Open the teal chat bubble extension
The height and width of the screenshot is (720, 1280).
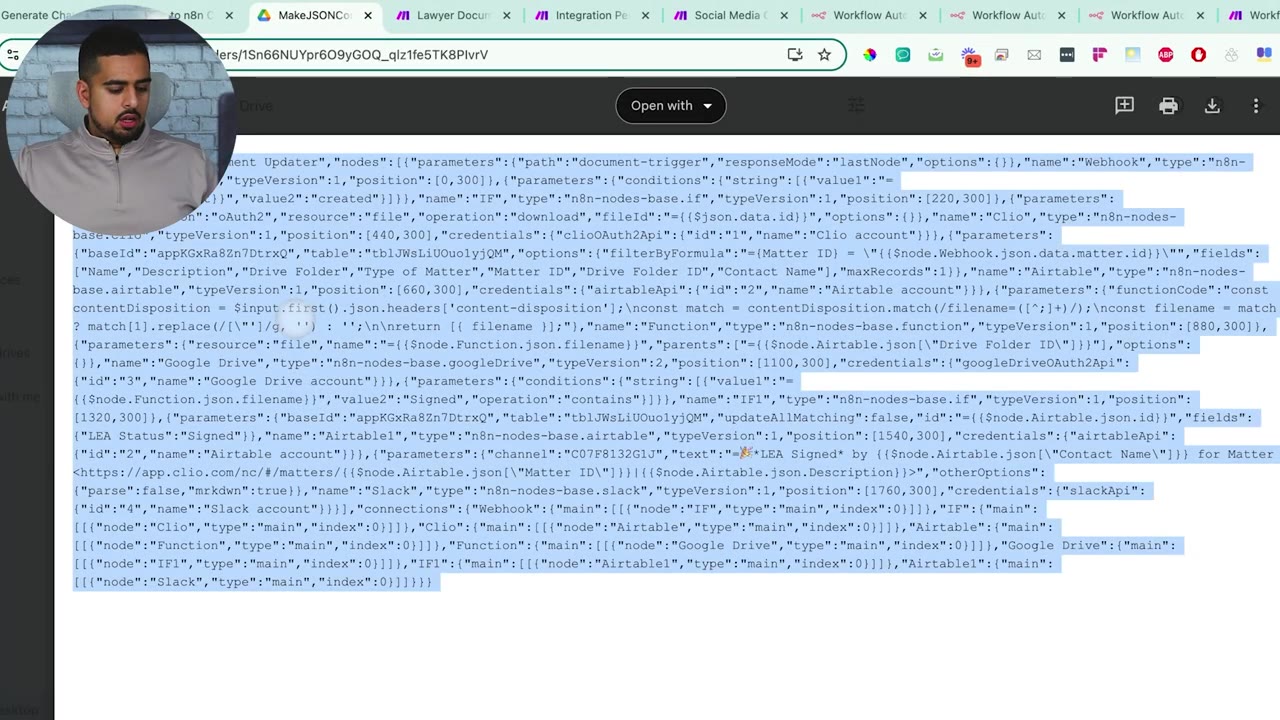click(x=903, y=55)
